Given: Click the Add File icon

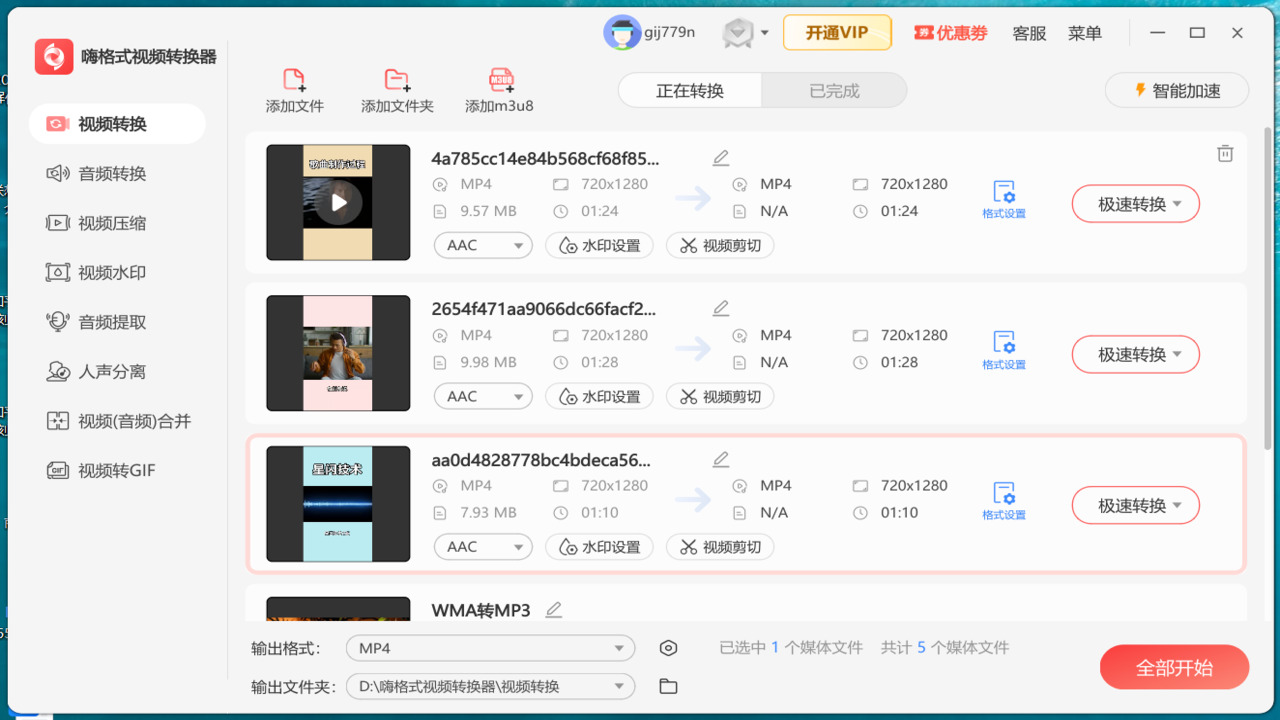Looking at the screenshot, I should click(294, 81).
